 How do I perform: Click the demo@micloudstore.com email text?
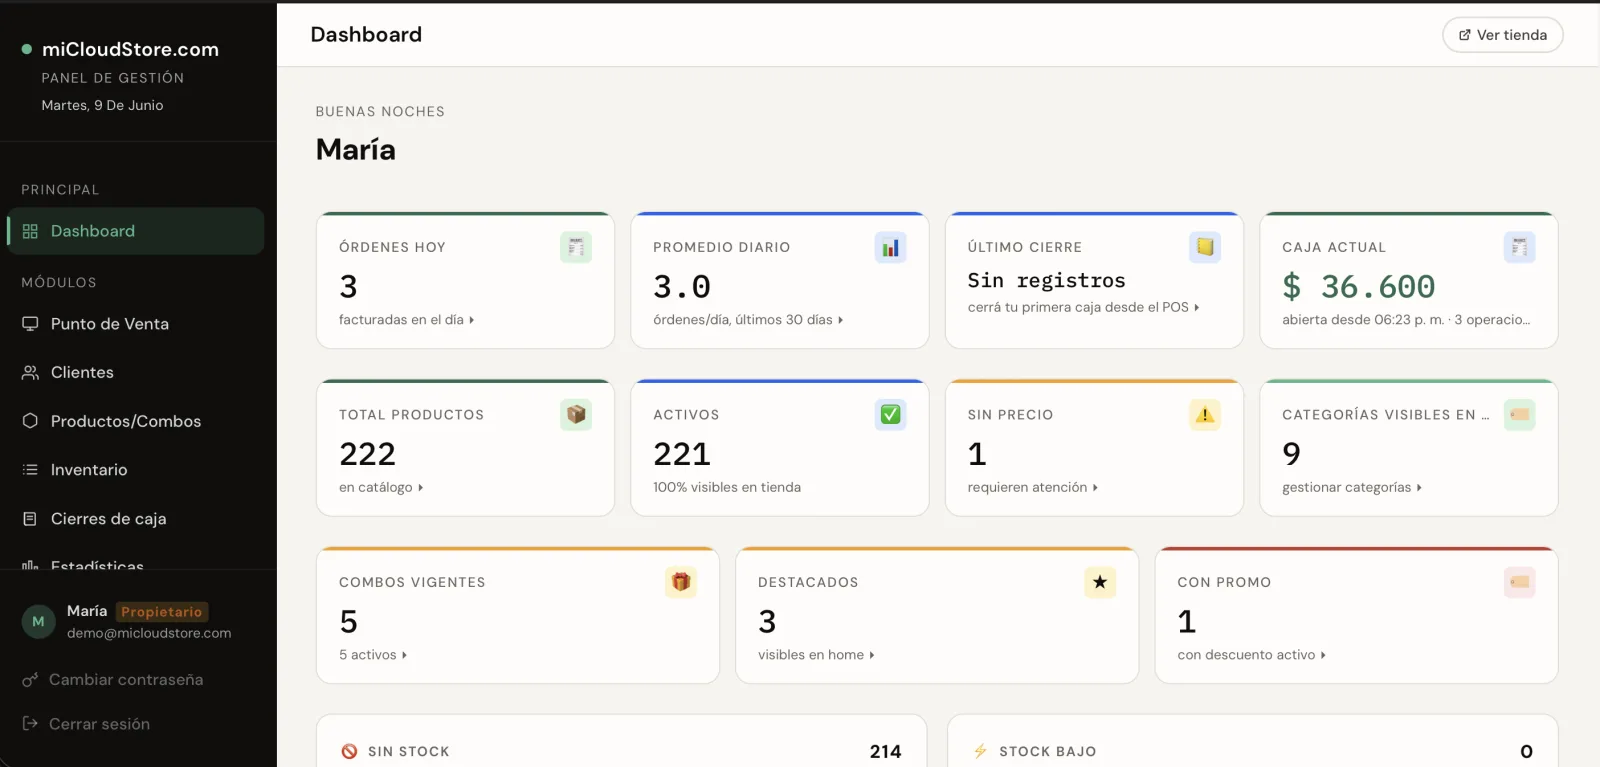pyautogui.click(x=149, y=633)
